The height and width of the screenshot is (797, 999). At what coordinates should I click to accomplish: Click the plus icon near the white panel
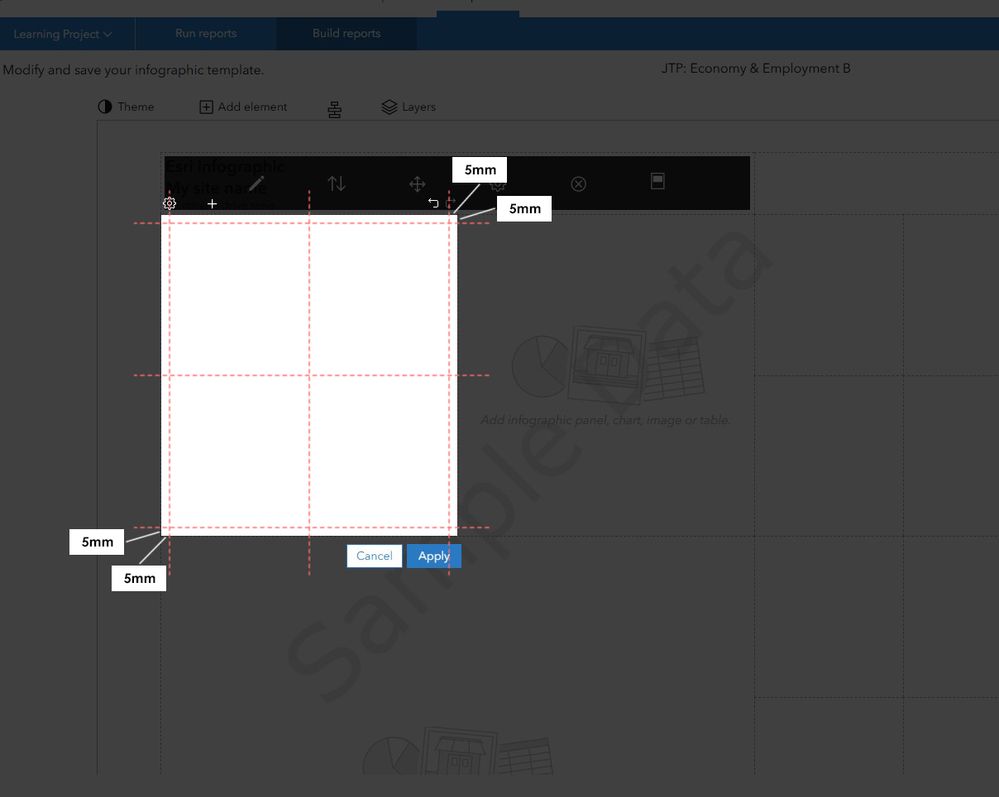click(212, 203)
